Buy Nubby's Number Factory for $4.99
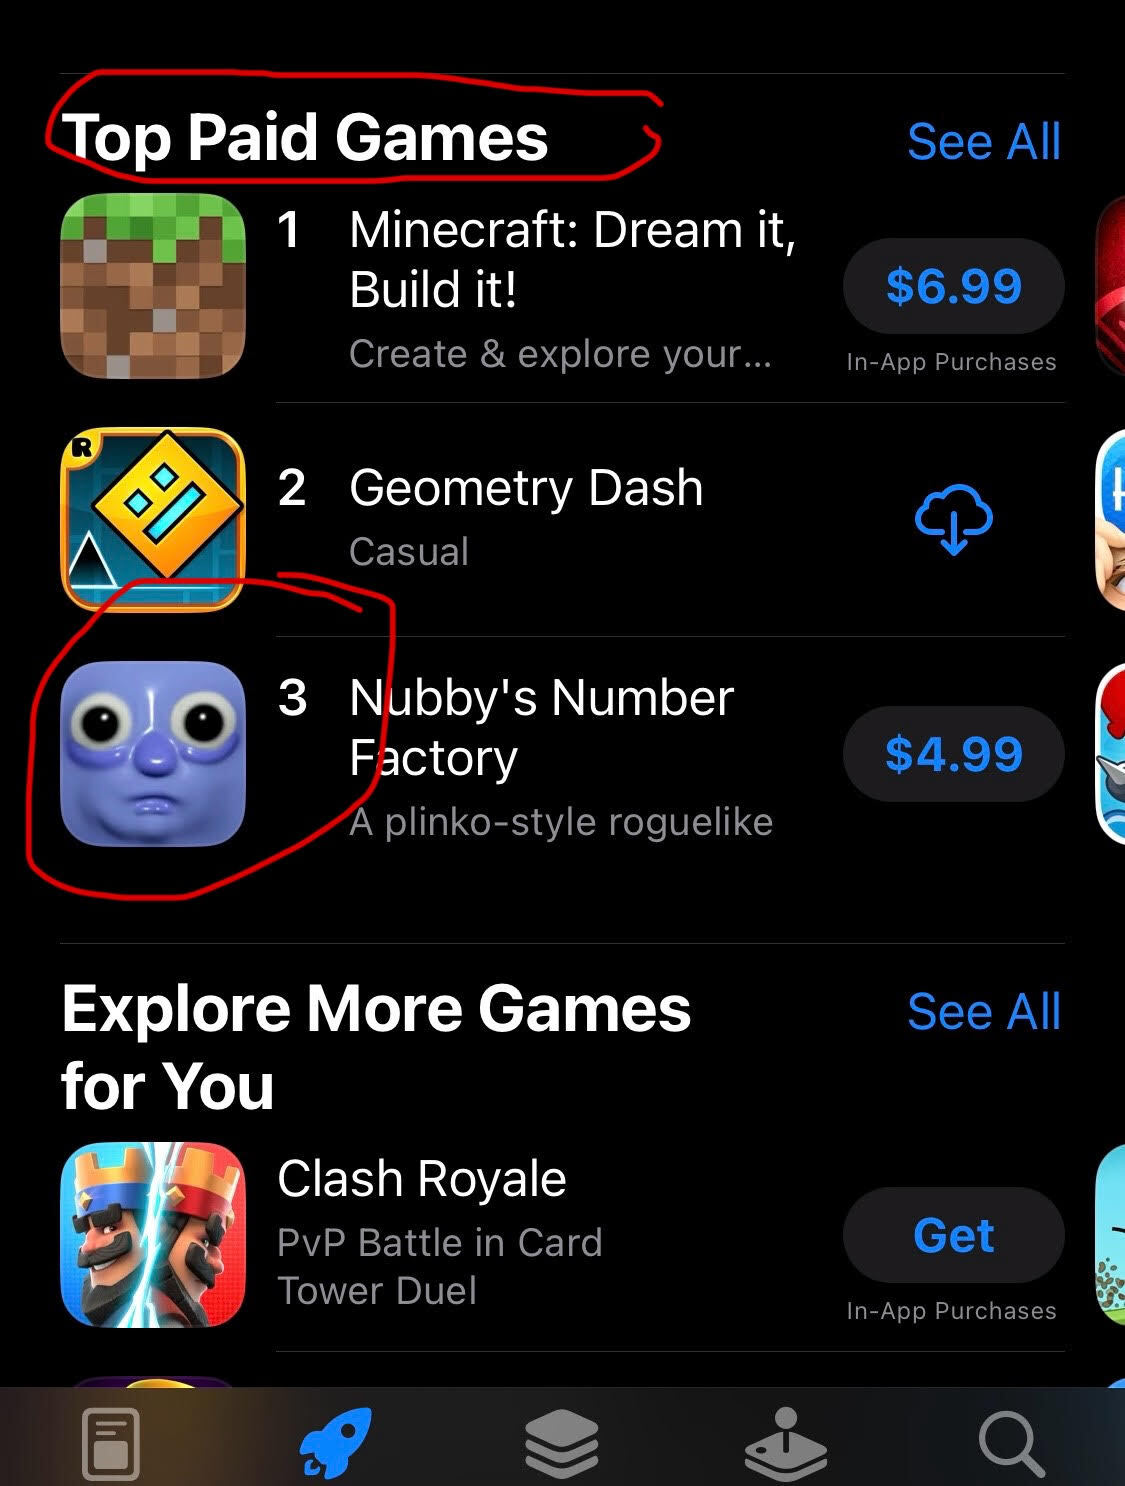The width and height of the screenshot is (1125, 1486). [954, 754]
